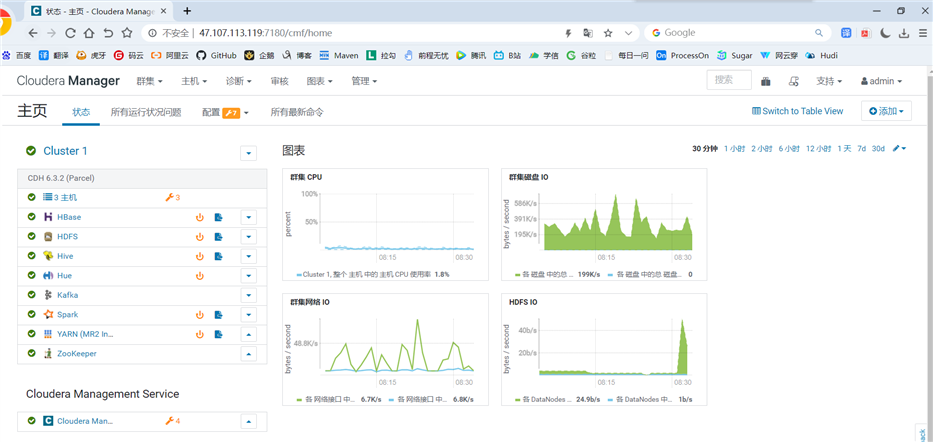Click Switch to Table View link
Image resolution: width=933 pixels, height=442 pixels.
click(797, 111)
